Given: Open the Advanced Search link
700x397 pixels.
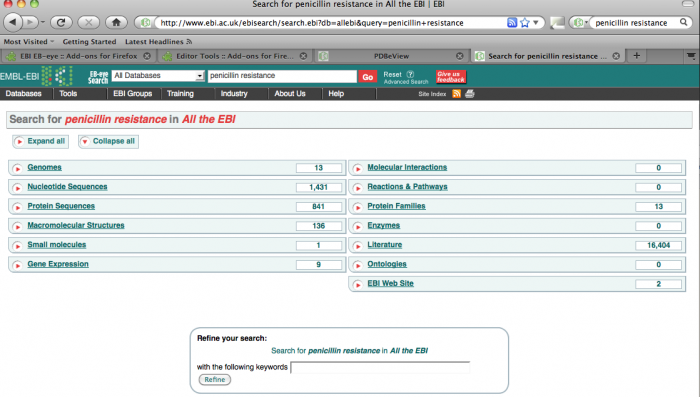Looking at the screenshot, I should tap(406, 82).
